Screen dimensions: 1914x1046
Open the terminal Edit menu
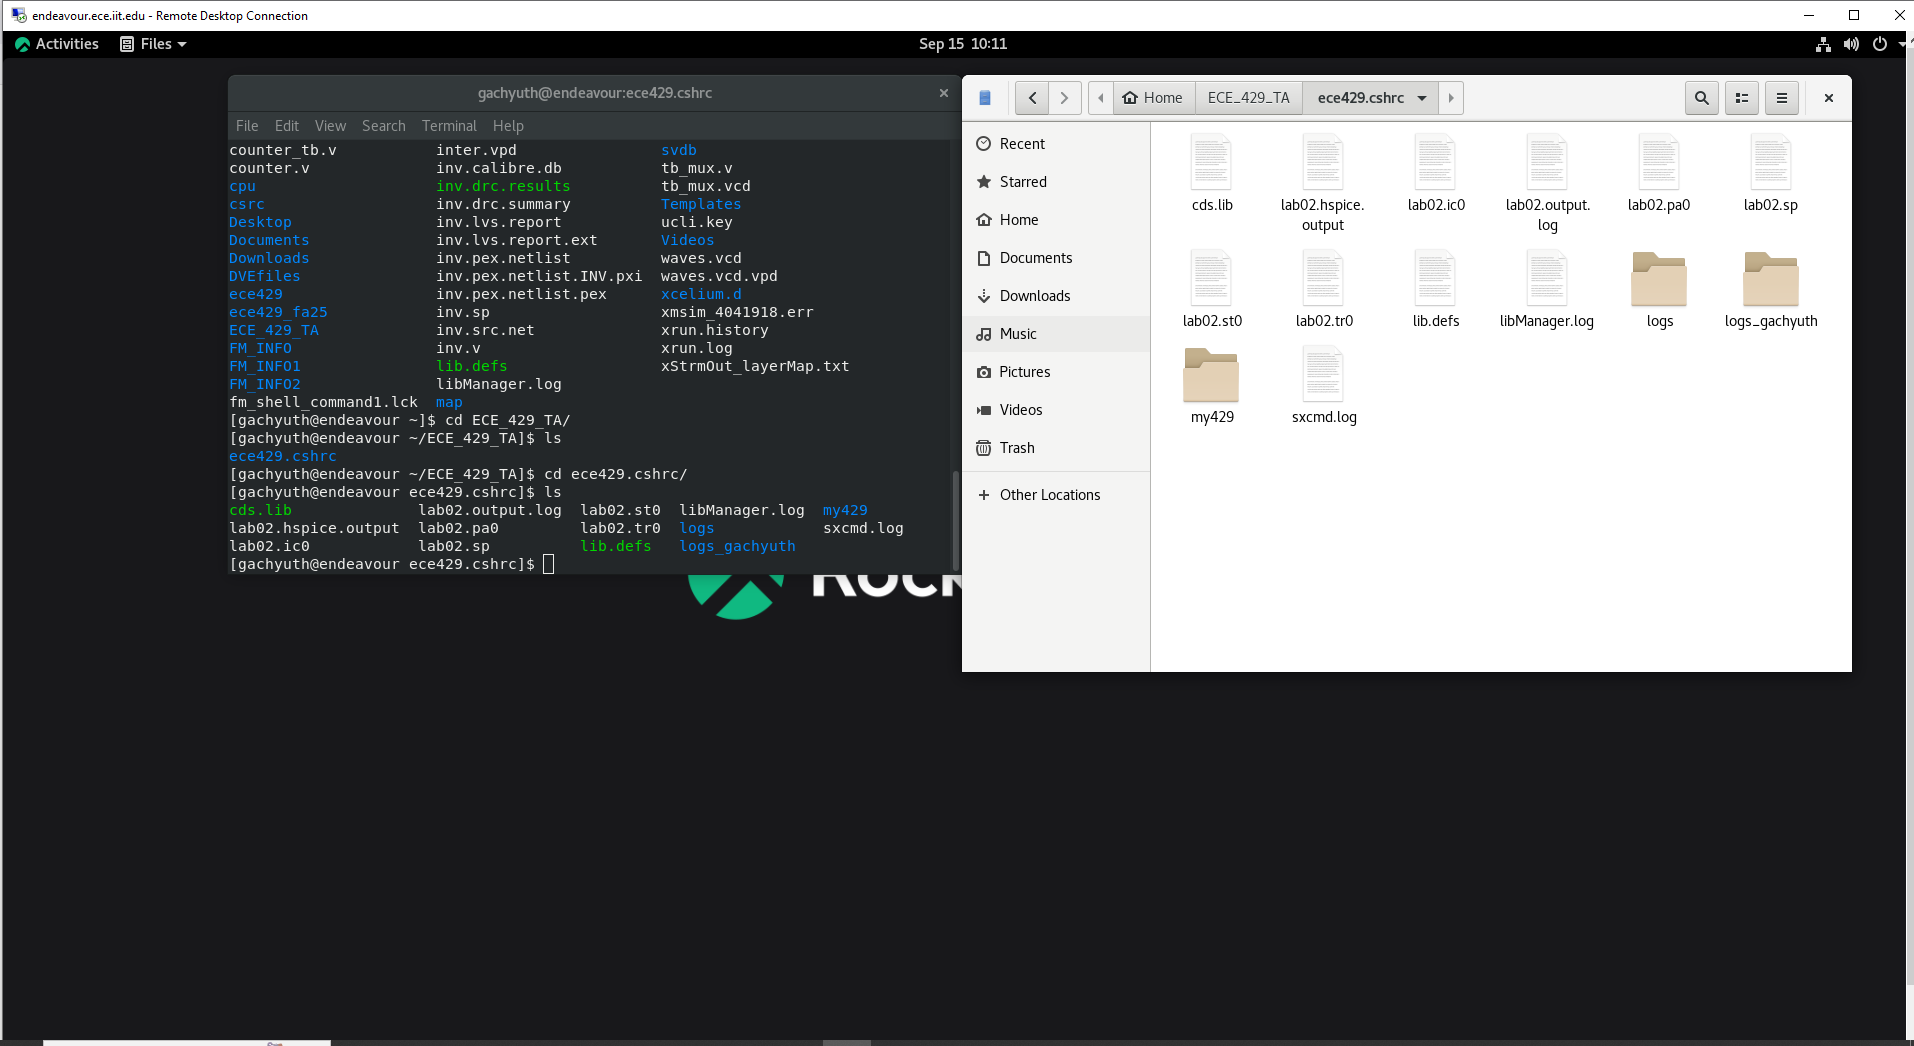[287, 126]
